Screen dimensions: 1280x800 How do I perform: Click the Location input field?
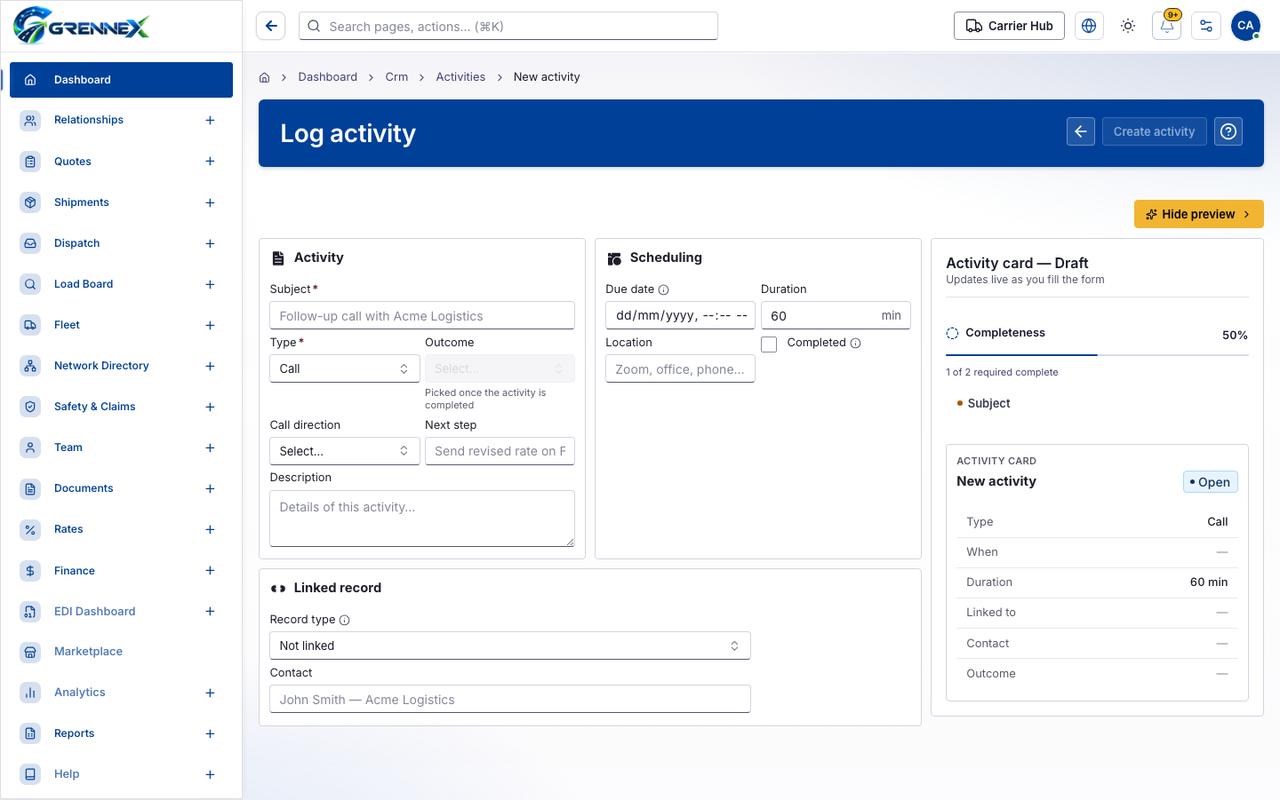(681, 369)
